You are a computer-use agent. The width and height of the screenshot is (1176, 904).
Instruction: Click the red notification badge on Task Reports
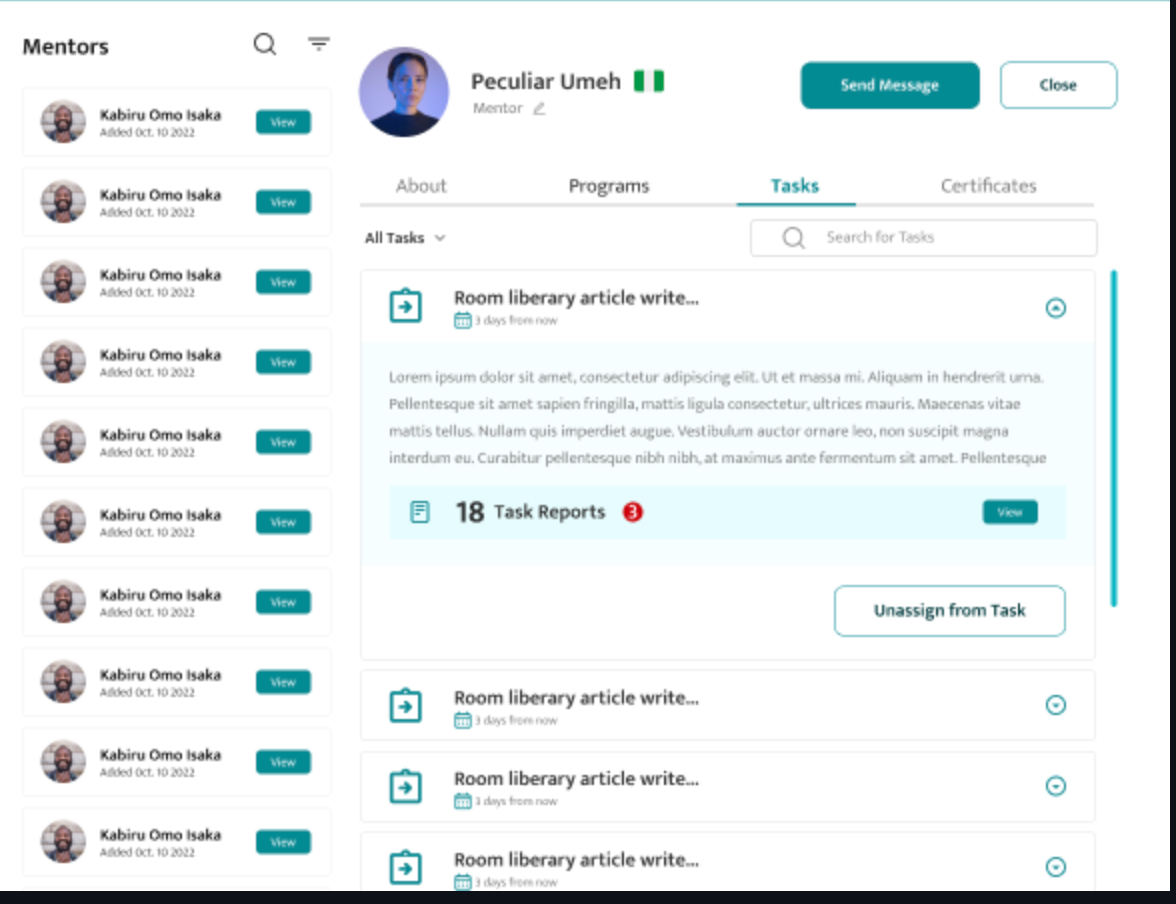pos(633,511)
